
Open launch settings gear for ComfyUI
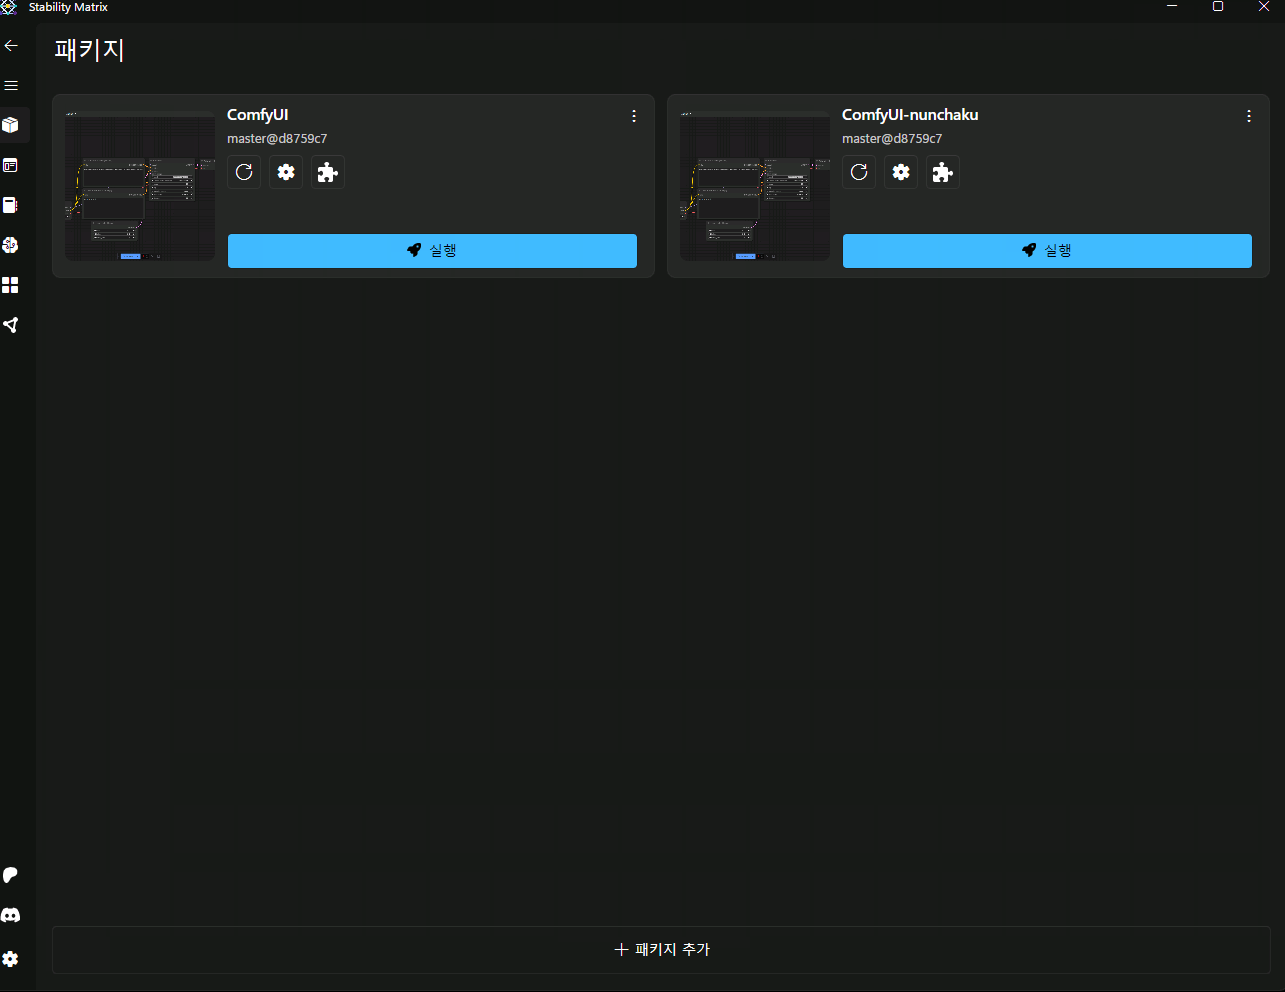(x=286, y=172)
